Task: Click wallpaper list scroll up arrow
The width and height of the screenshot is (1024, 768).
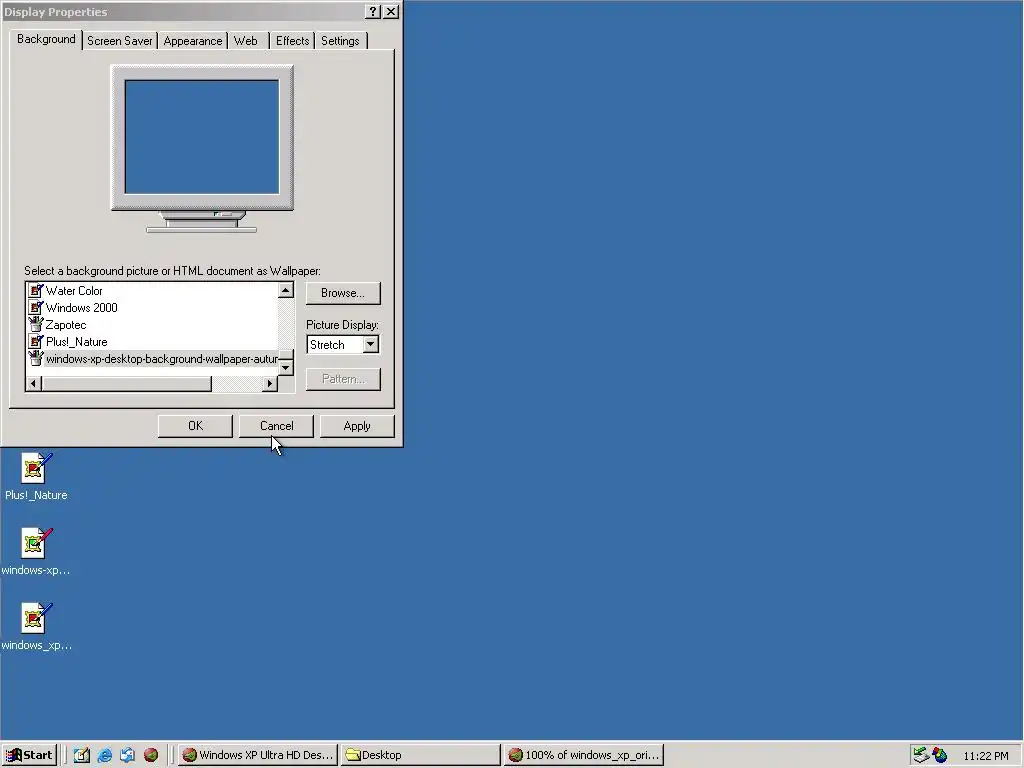Action: click(x=285, y=290)
